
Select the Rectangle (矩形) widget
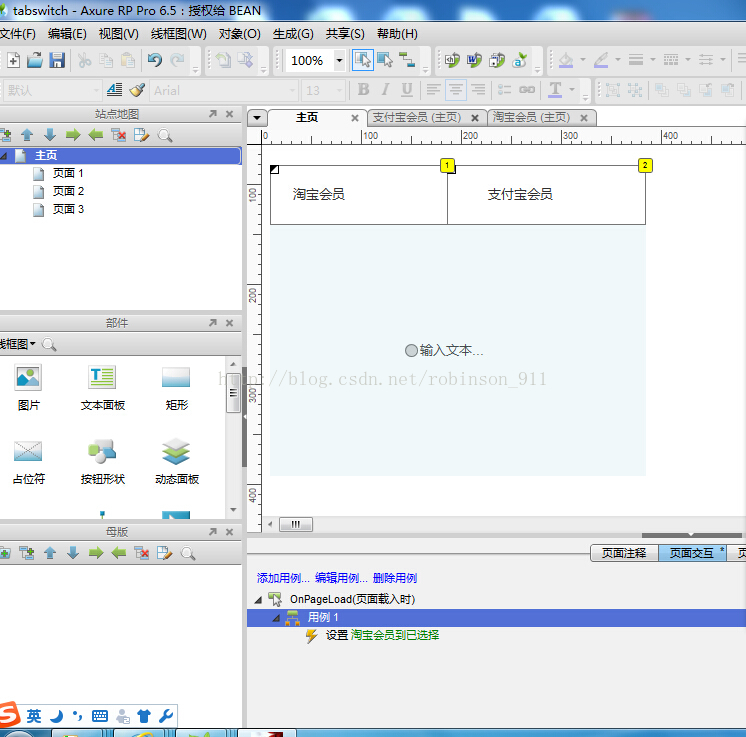click(177, 388)
